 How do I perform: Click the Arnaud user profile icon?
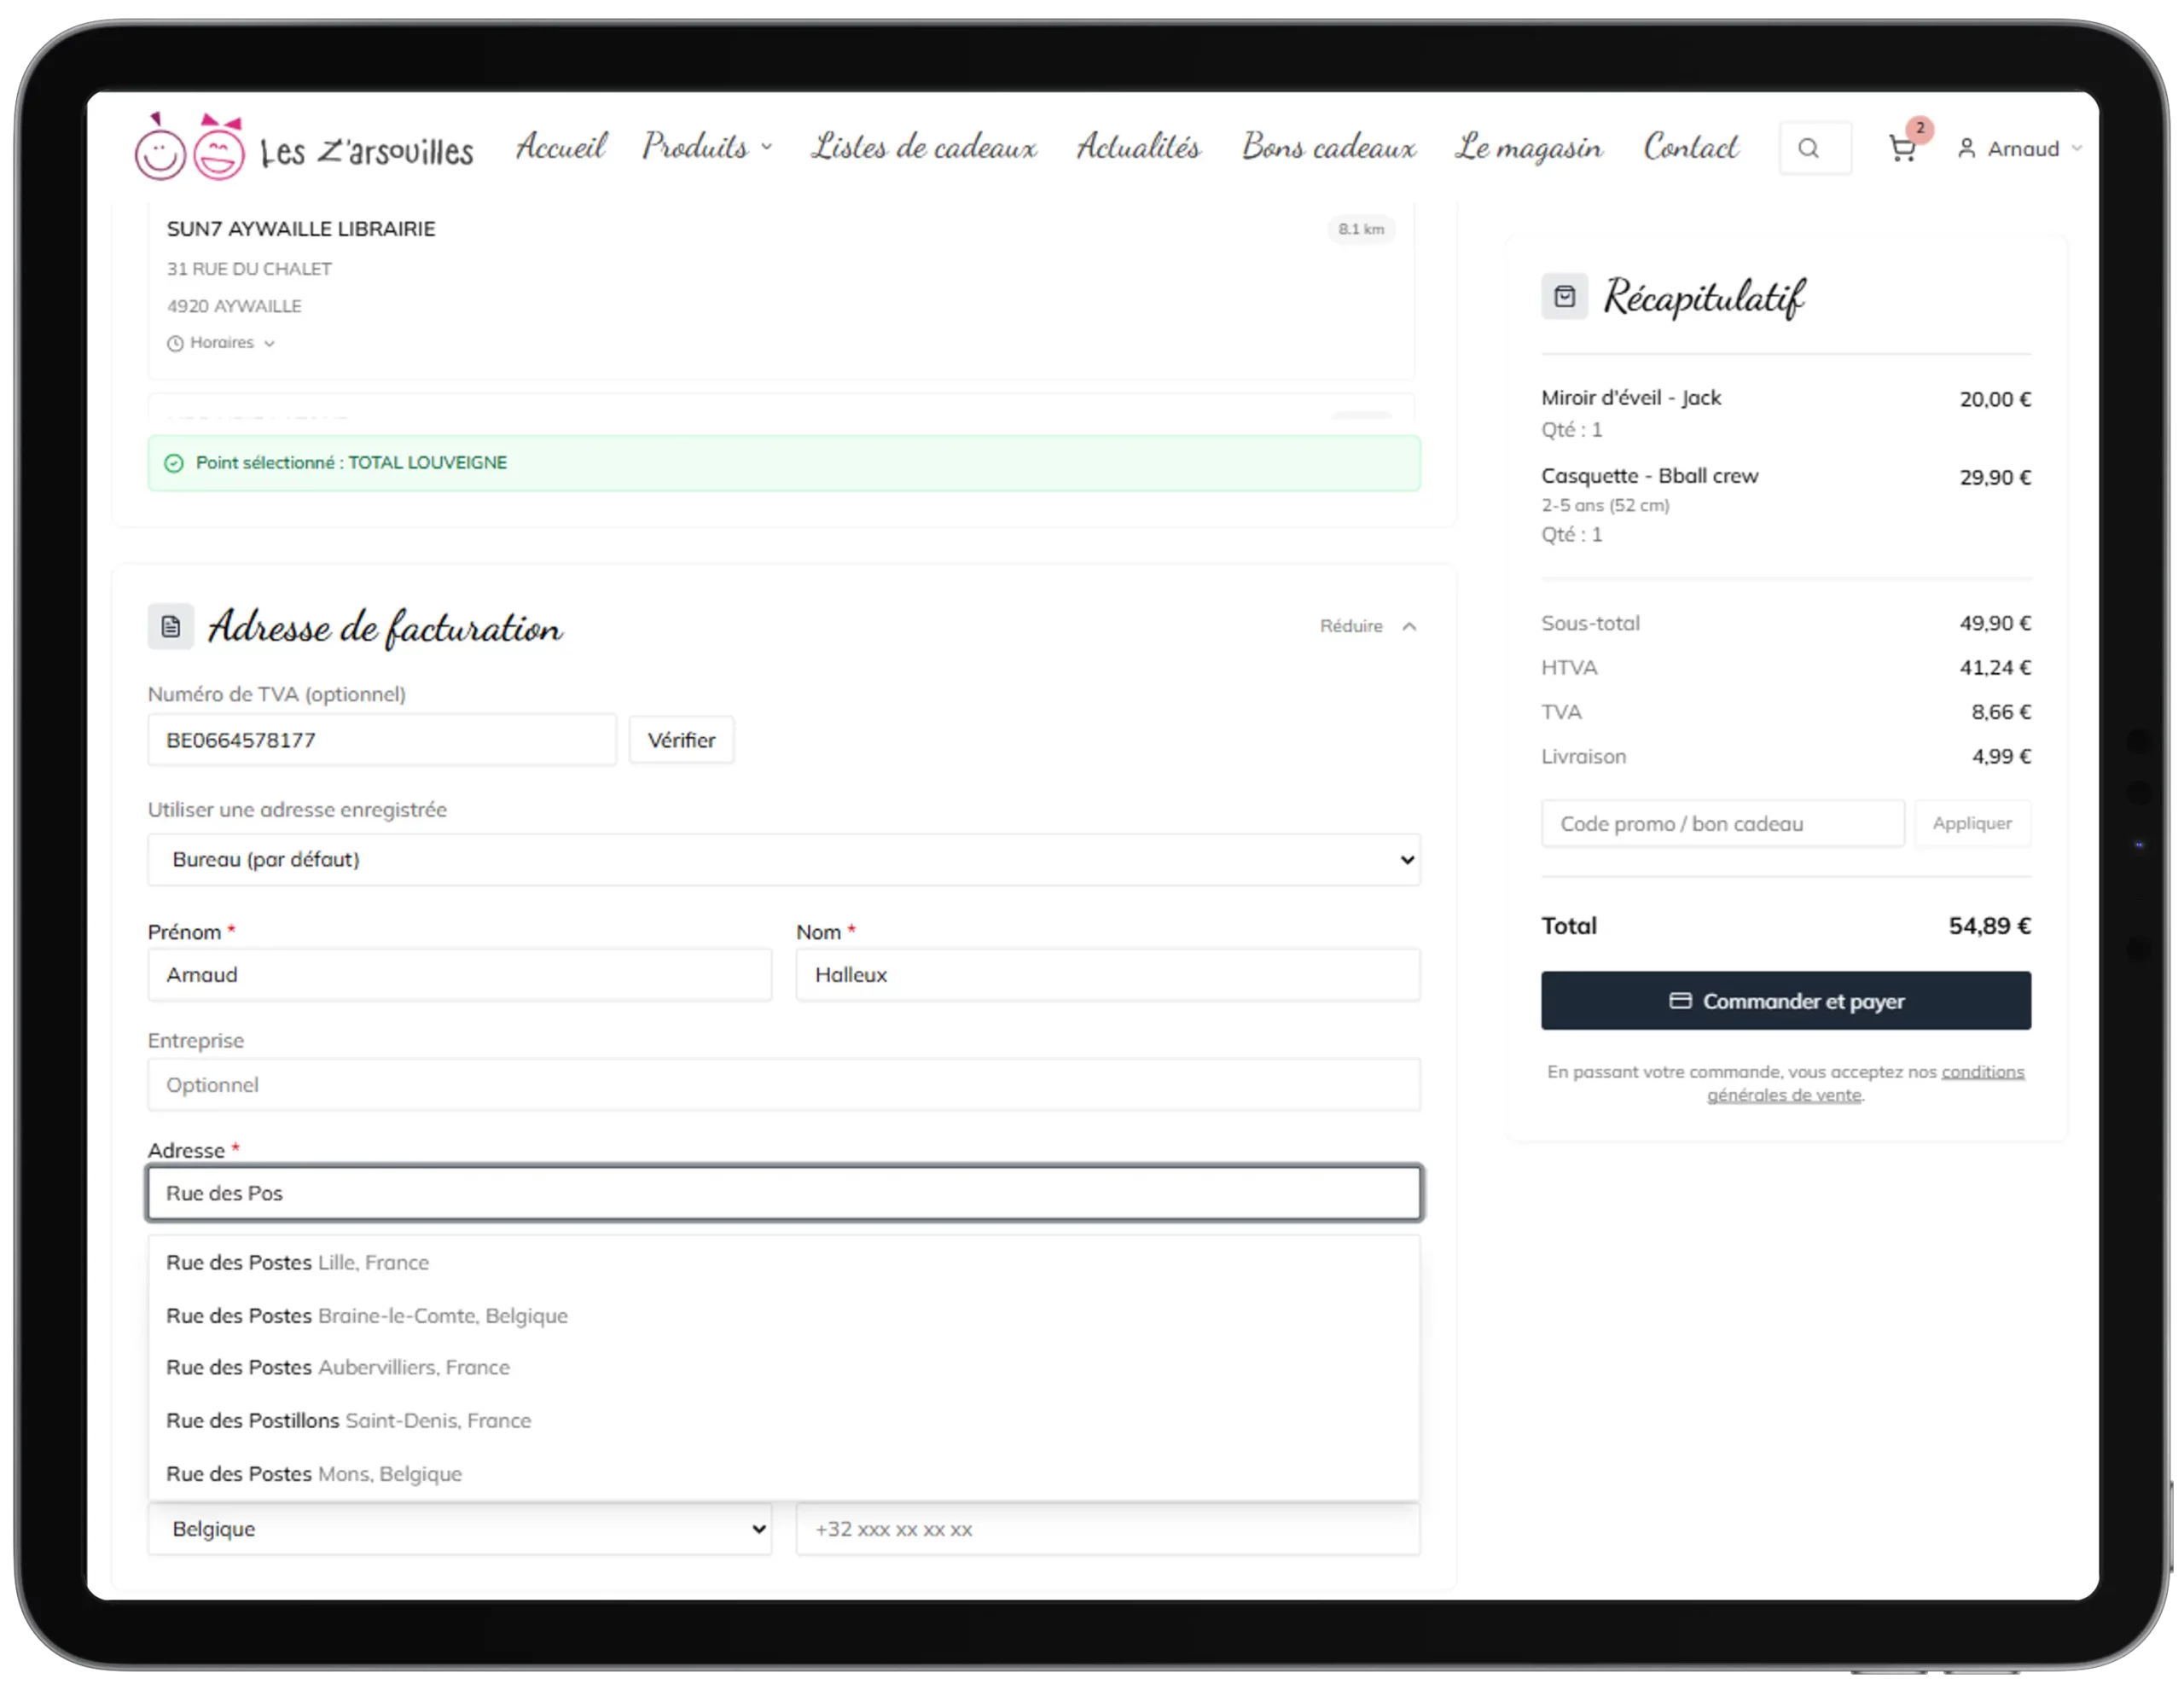(x=1966, y=149)
